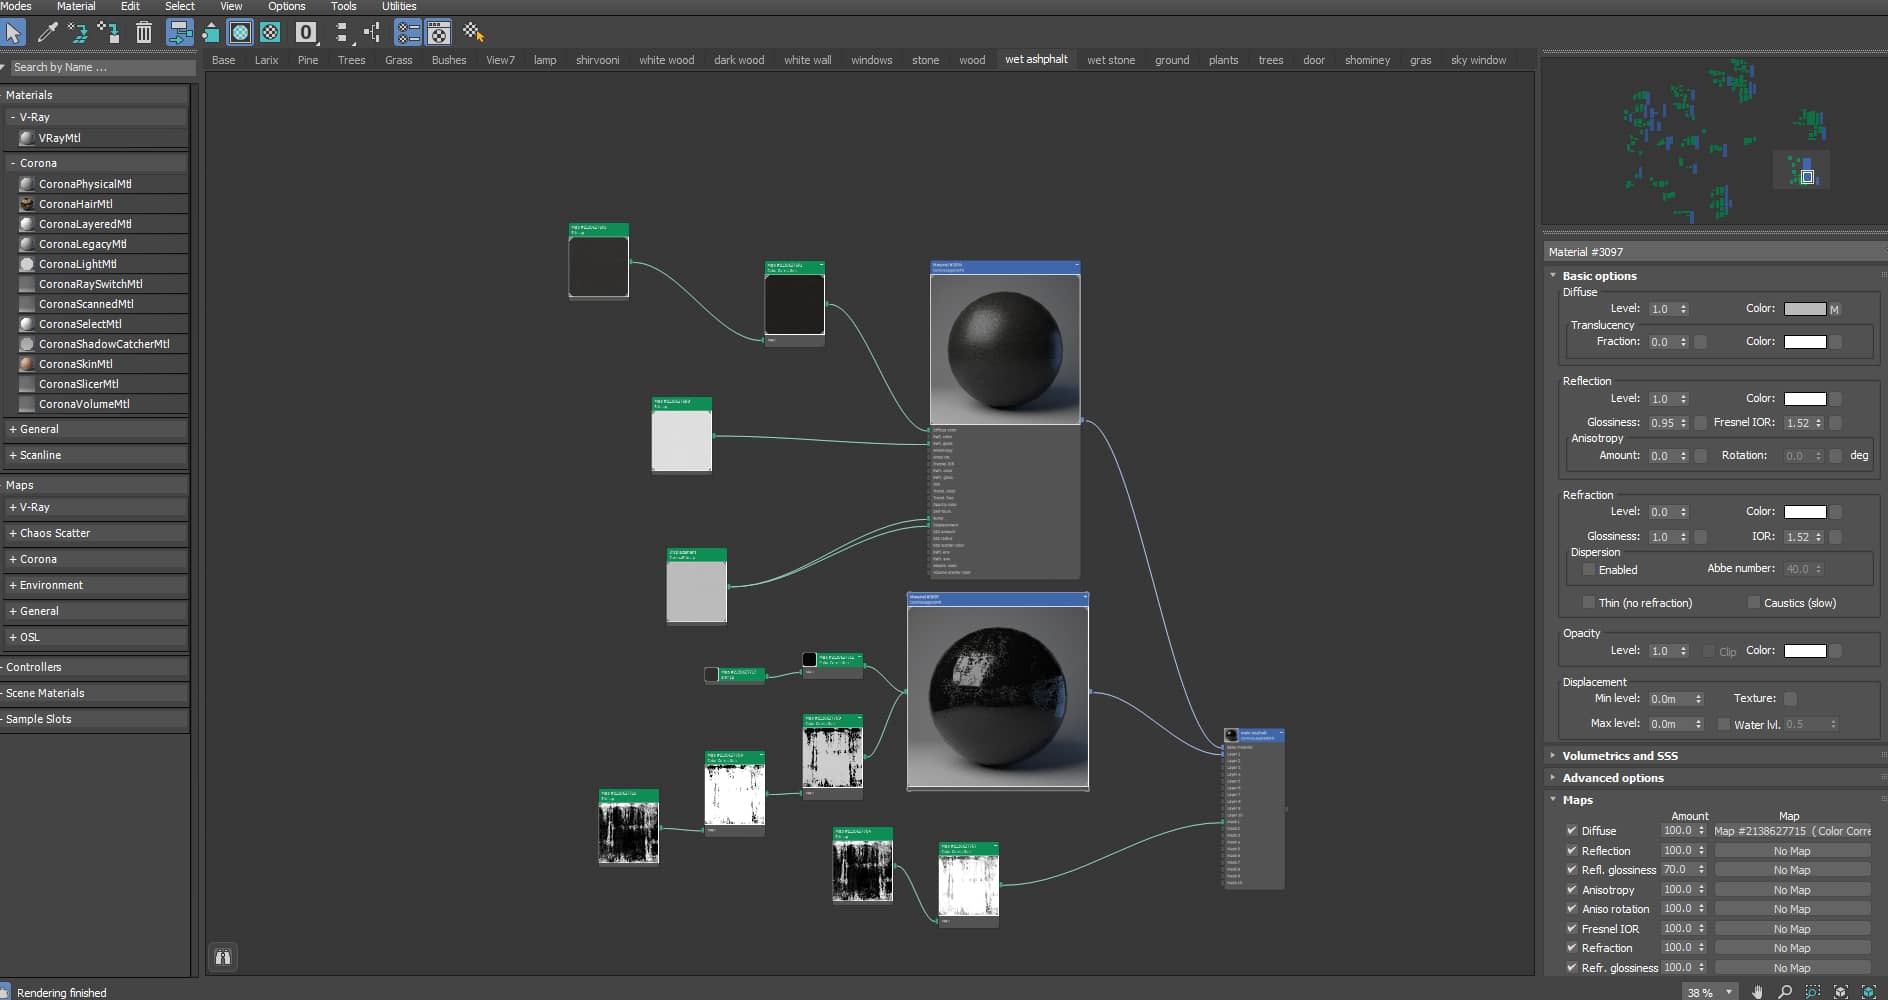1888x1000 pixels.
Task: Click binoculars search icon in view corner
Action: point(223,957)
